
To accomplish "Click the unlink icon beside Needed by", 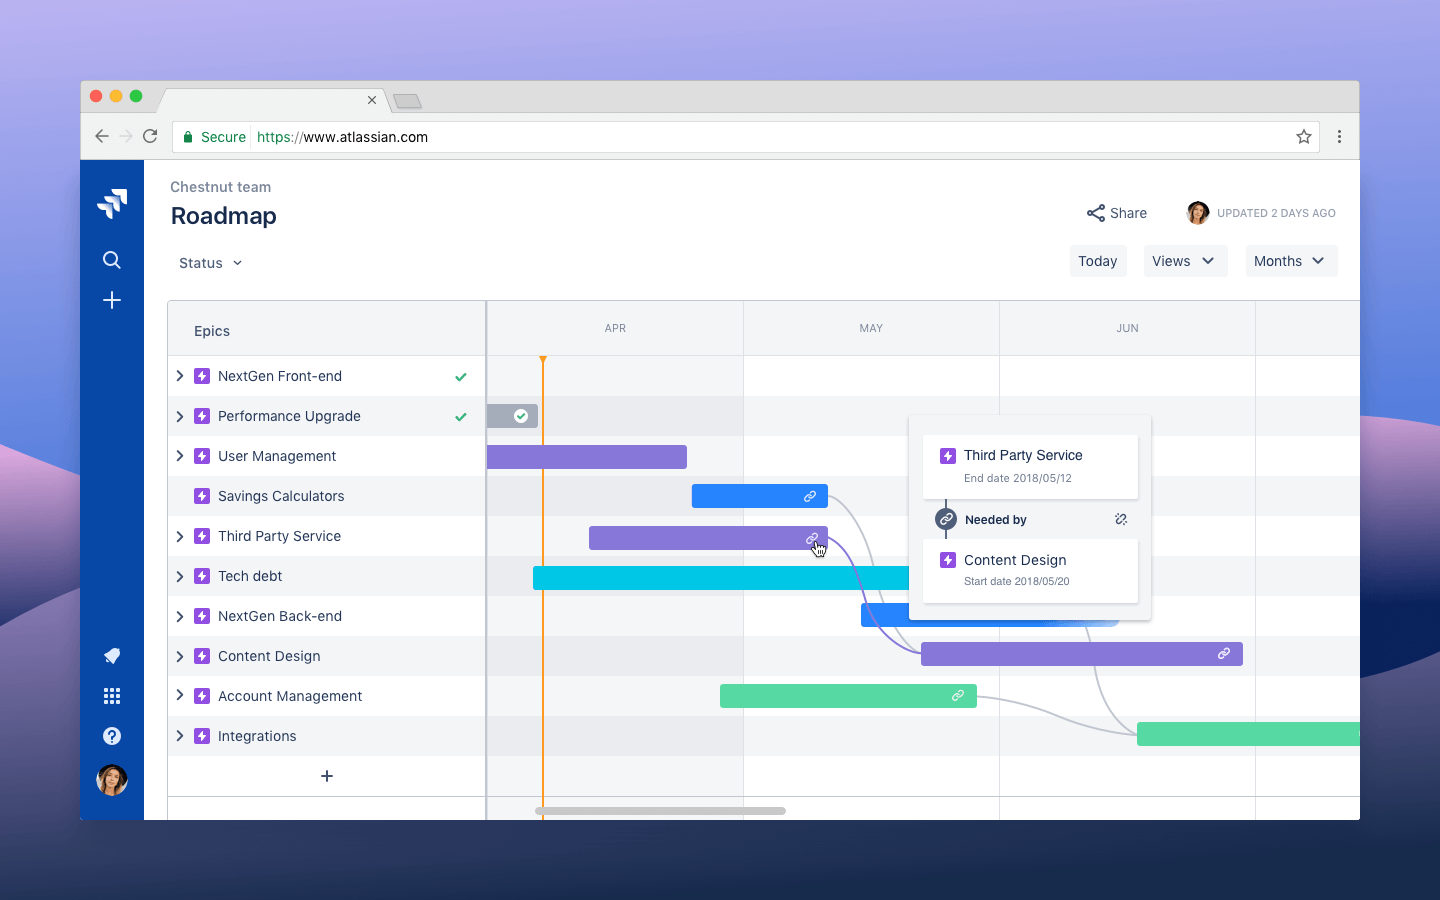I will click(1120, 519).
